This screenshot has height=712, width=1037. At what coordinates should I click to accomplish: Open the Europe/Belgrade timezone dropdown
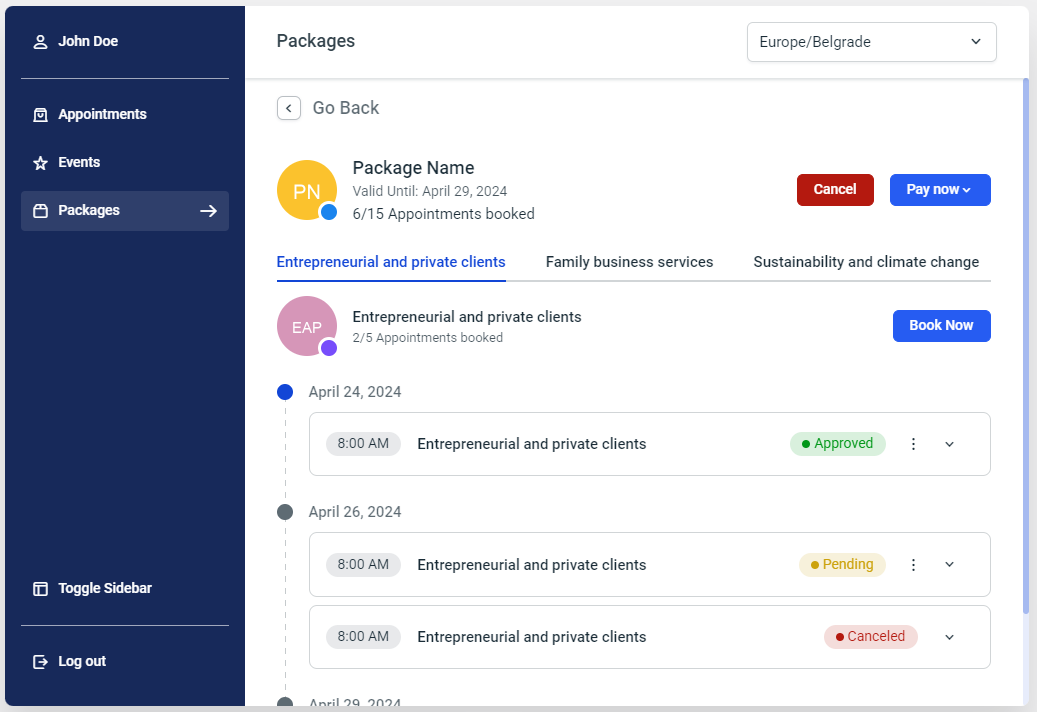(872, 42)
